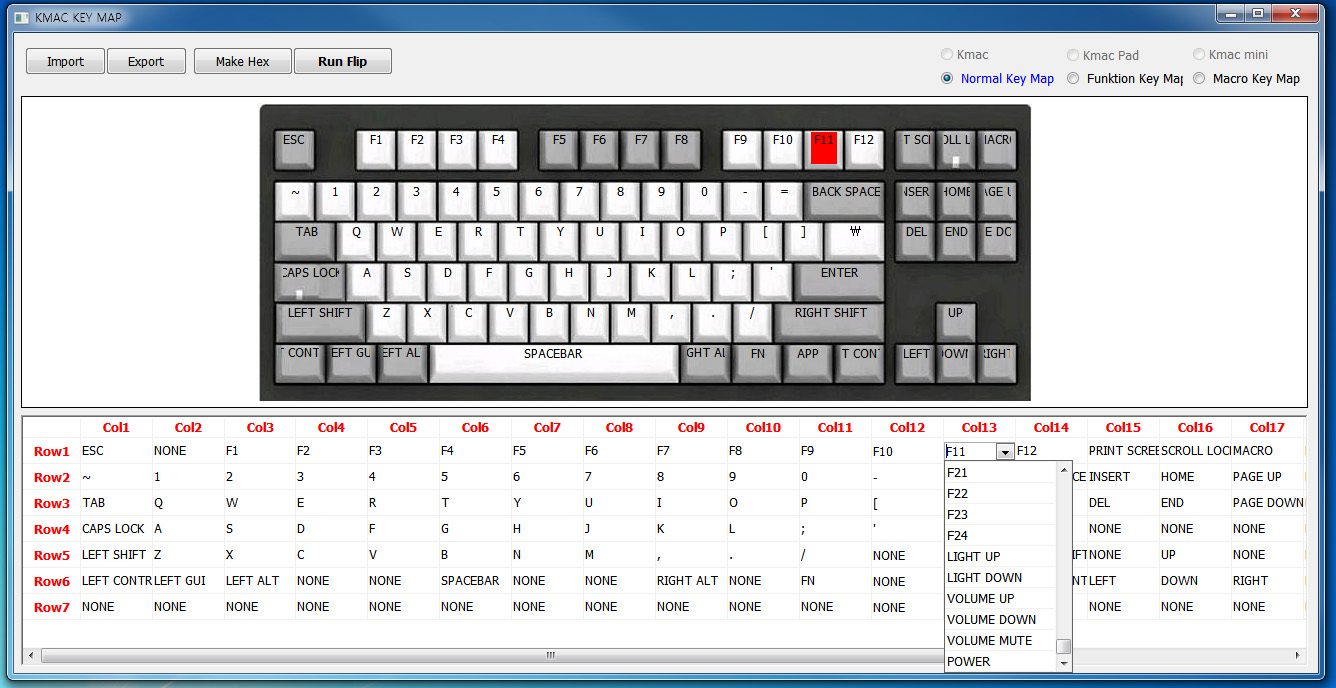Click the UP arrow key on the keyboard image
This screenshot has width=1336, height=688.
coord(956,322)
